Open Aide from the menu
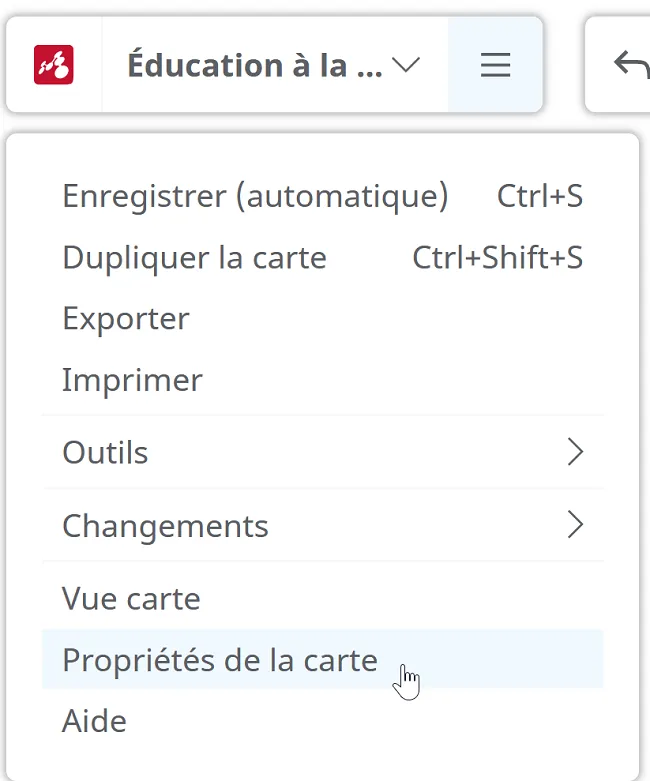The height and width of the screenshot is (781, 650). pos(323,721)
